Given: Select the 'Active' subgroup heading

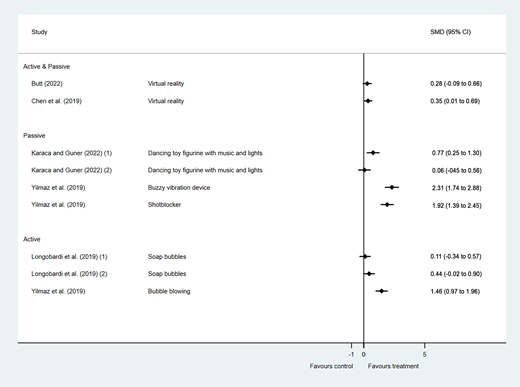Looking at the screenshot, I should [32, 239].
